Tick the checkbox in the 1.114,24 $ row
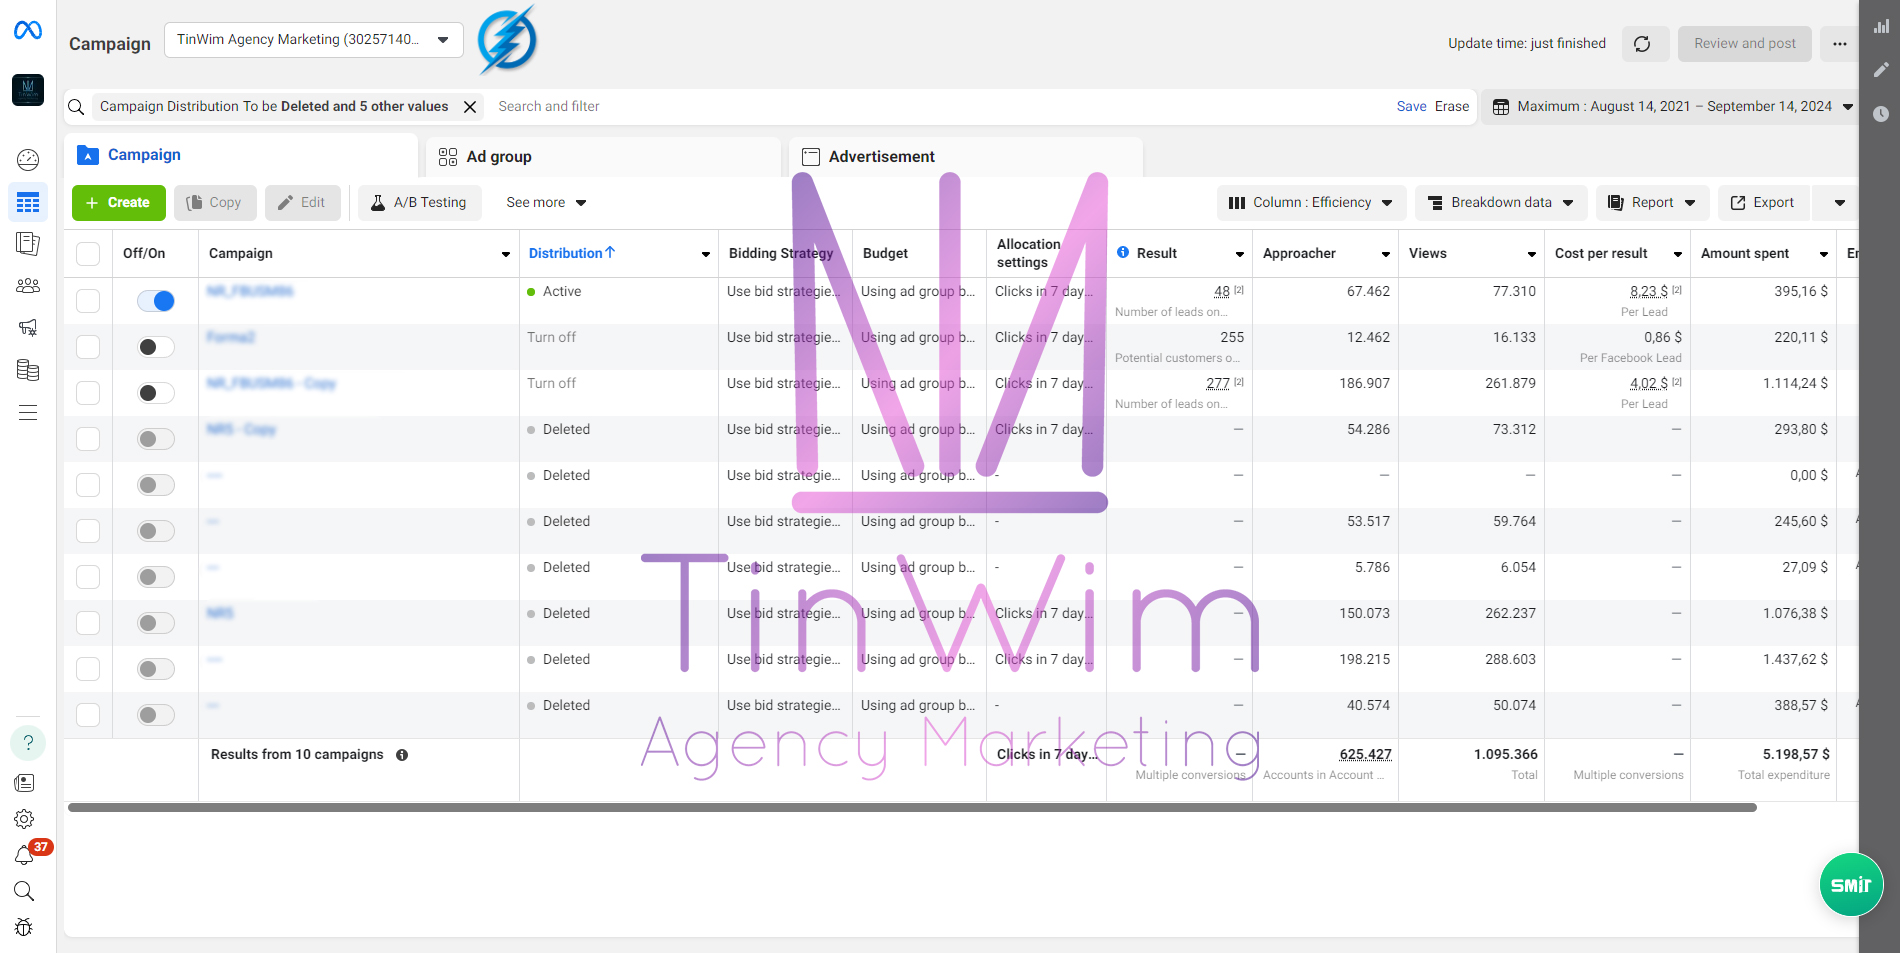Viewport: 1900px width, 953px height. (88, 393)
